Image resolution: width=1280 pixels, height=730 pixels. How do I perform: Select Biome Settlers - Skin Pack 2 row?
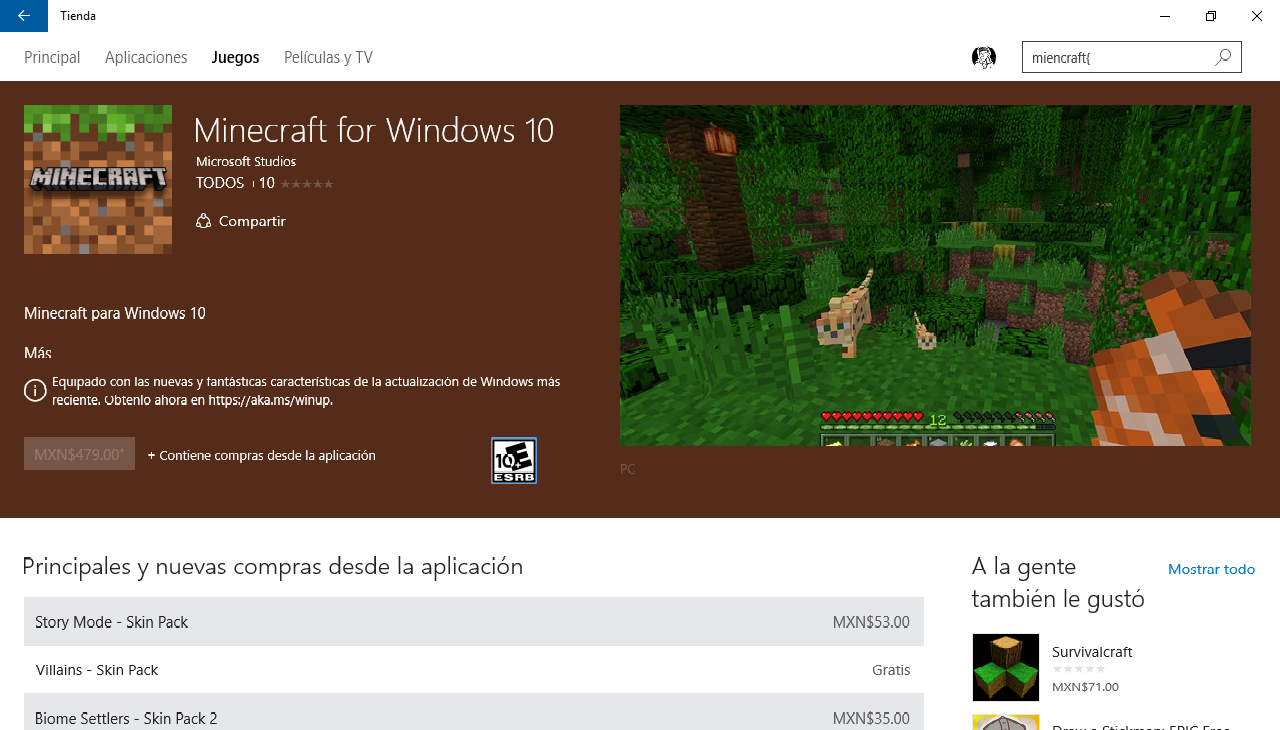(x=474, y=712)
